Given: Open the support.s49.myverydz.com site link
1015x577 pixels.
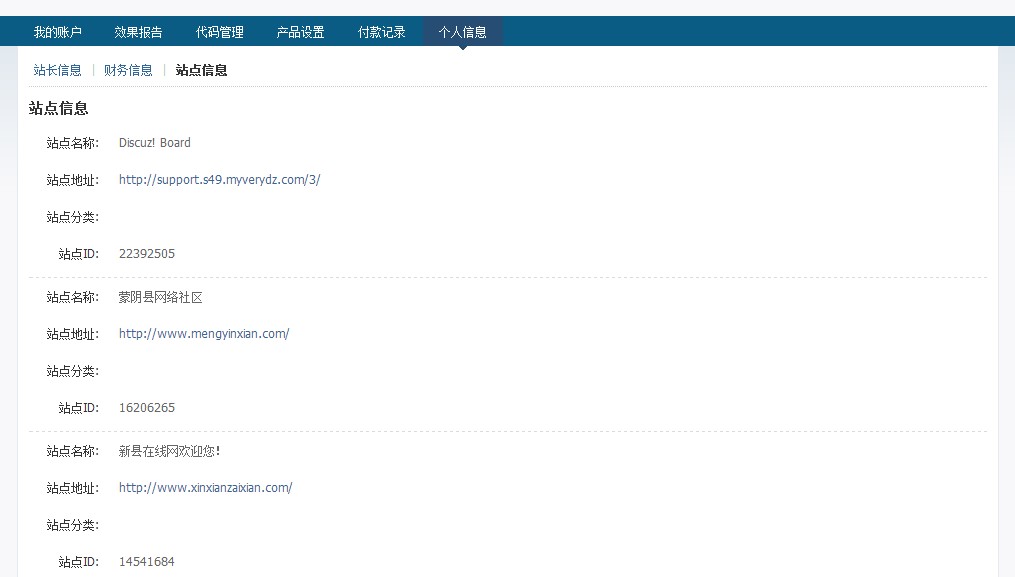Looking at the screenshot, I should pos(219,180).
